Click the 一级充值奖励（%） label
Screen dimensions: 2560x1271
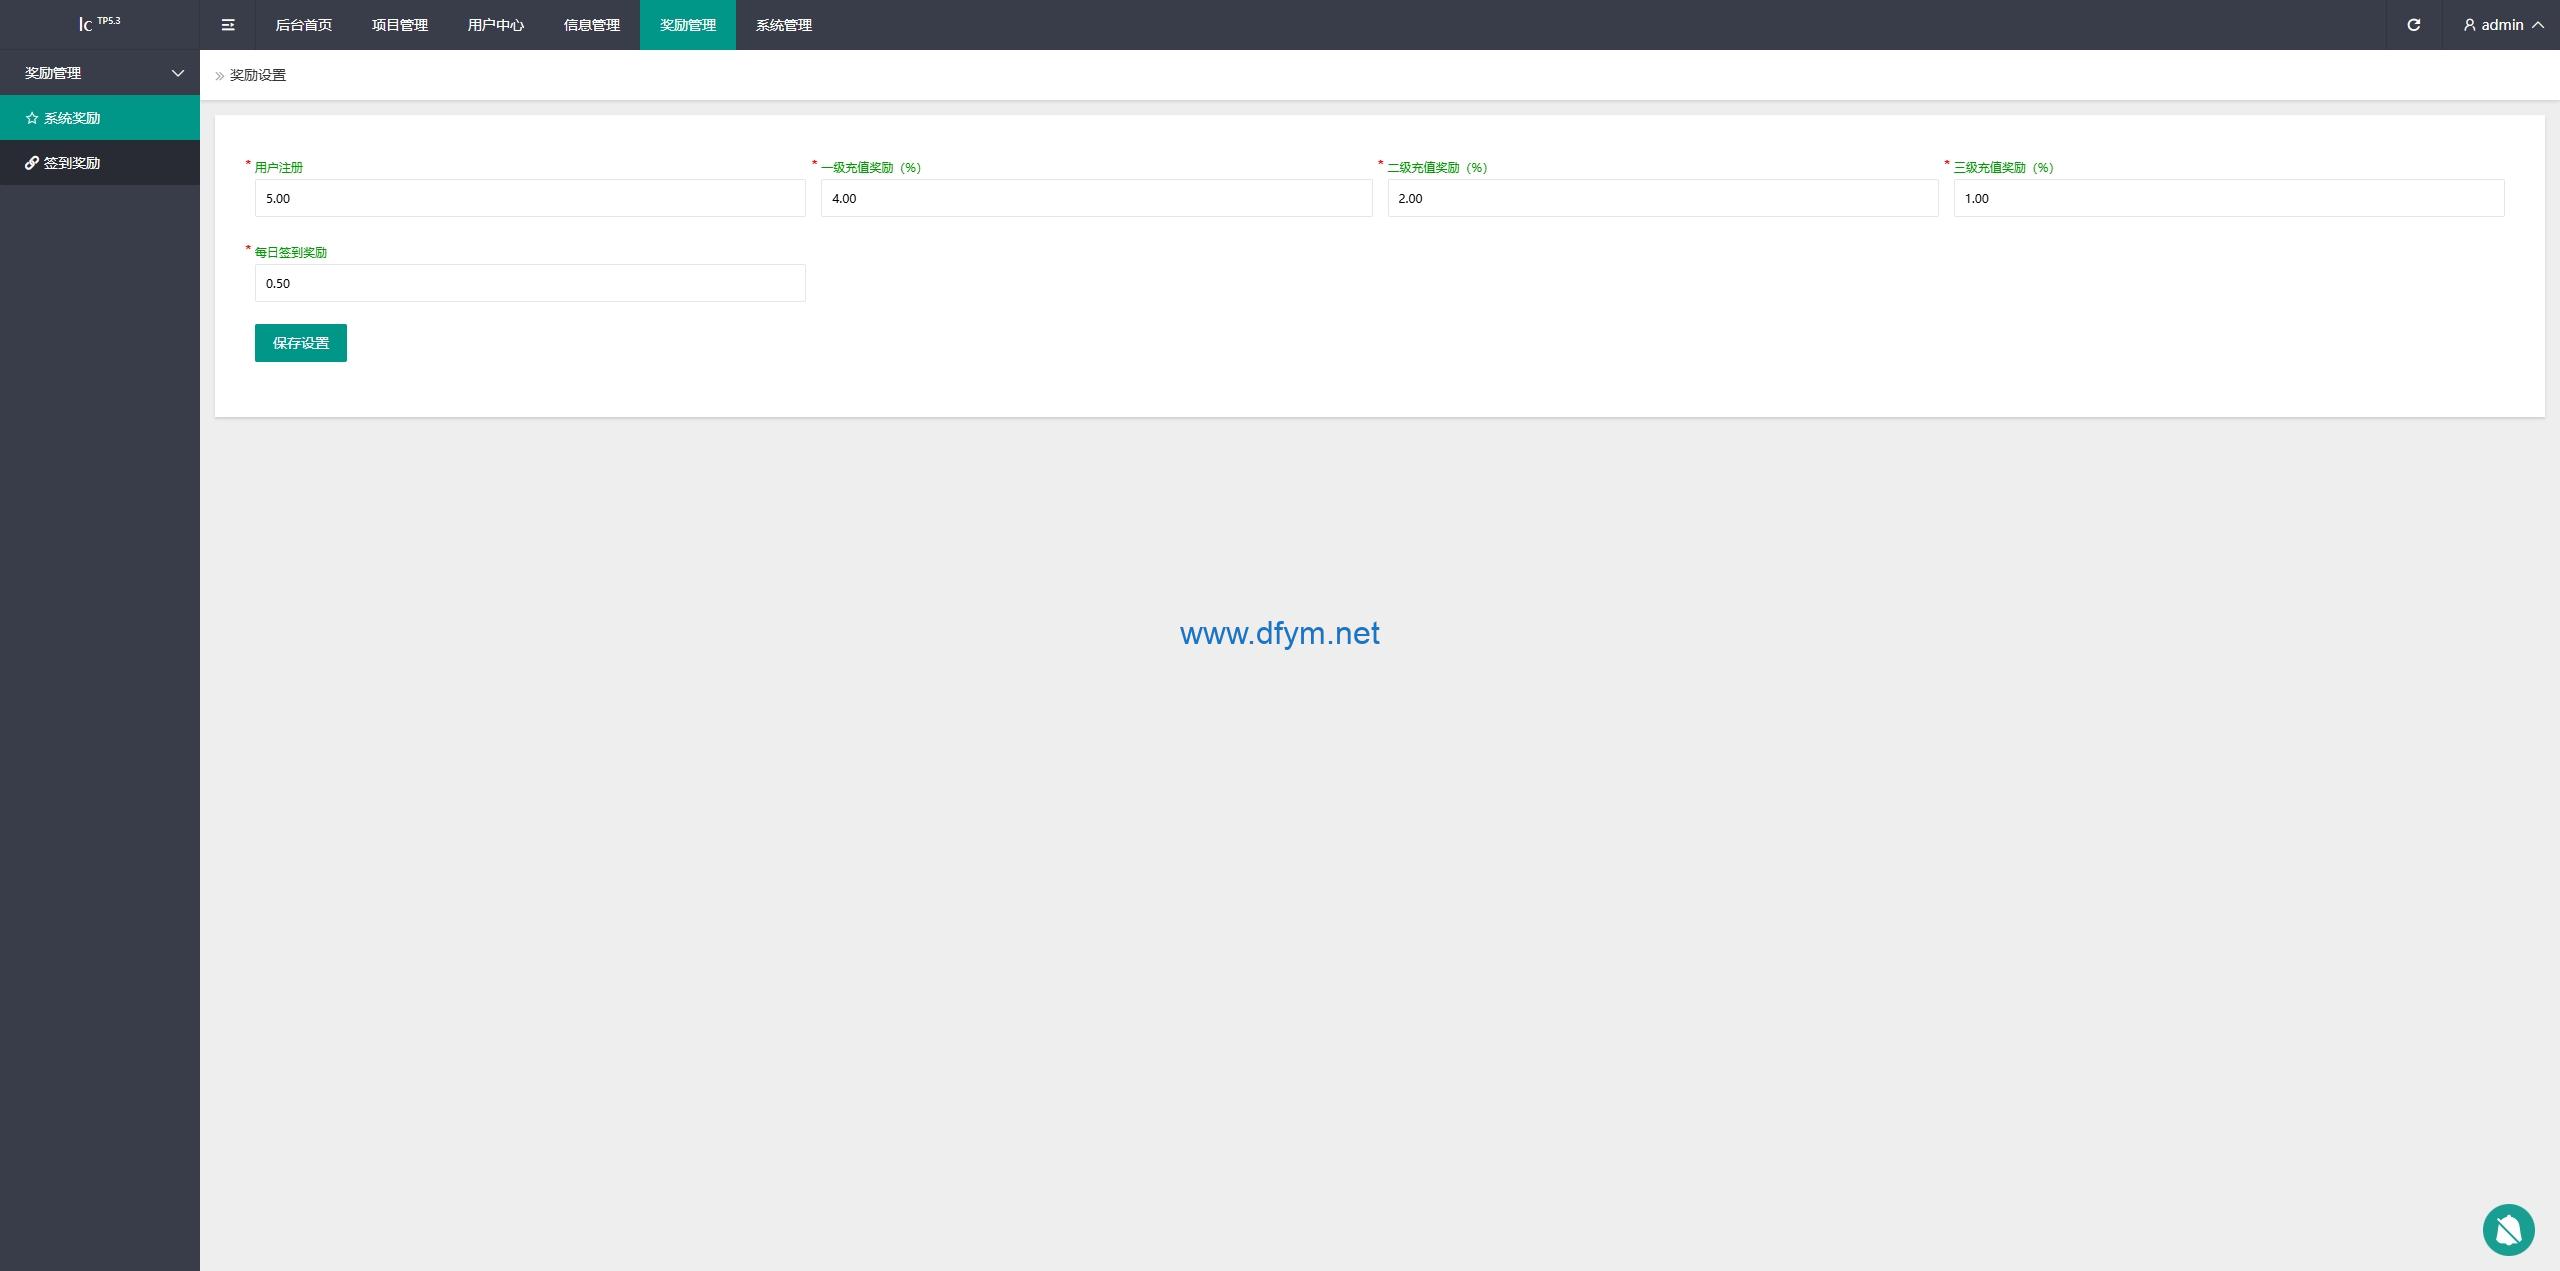[x=871, y=168]
